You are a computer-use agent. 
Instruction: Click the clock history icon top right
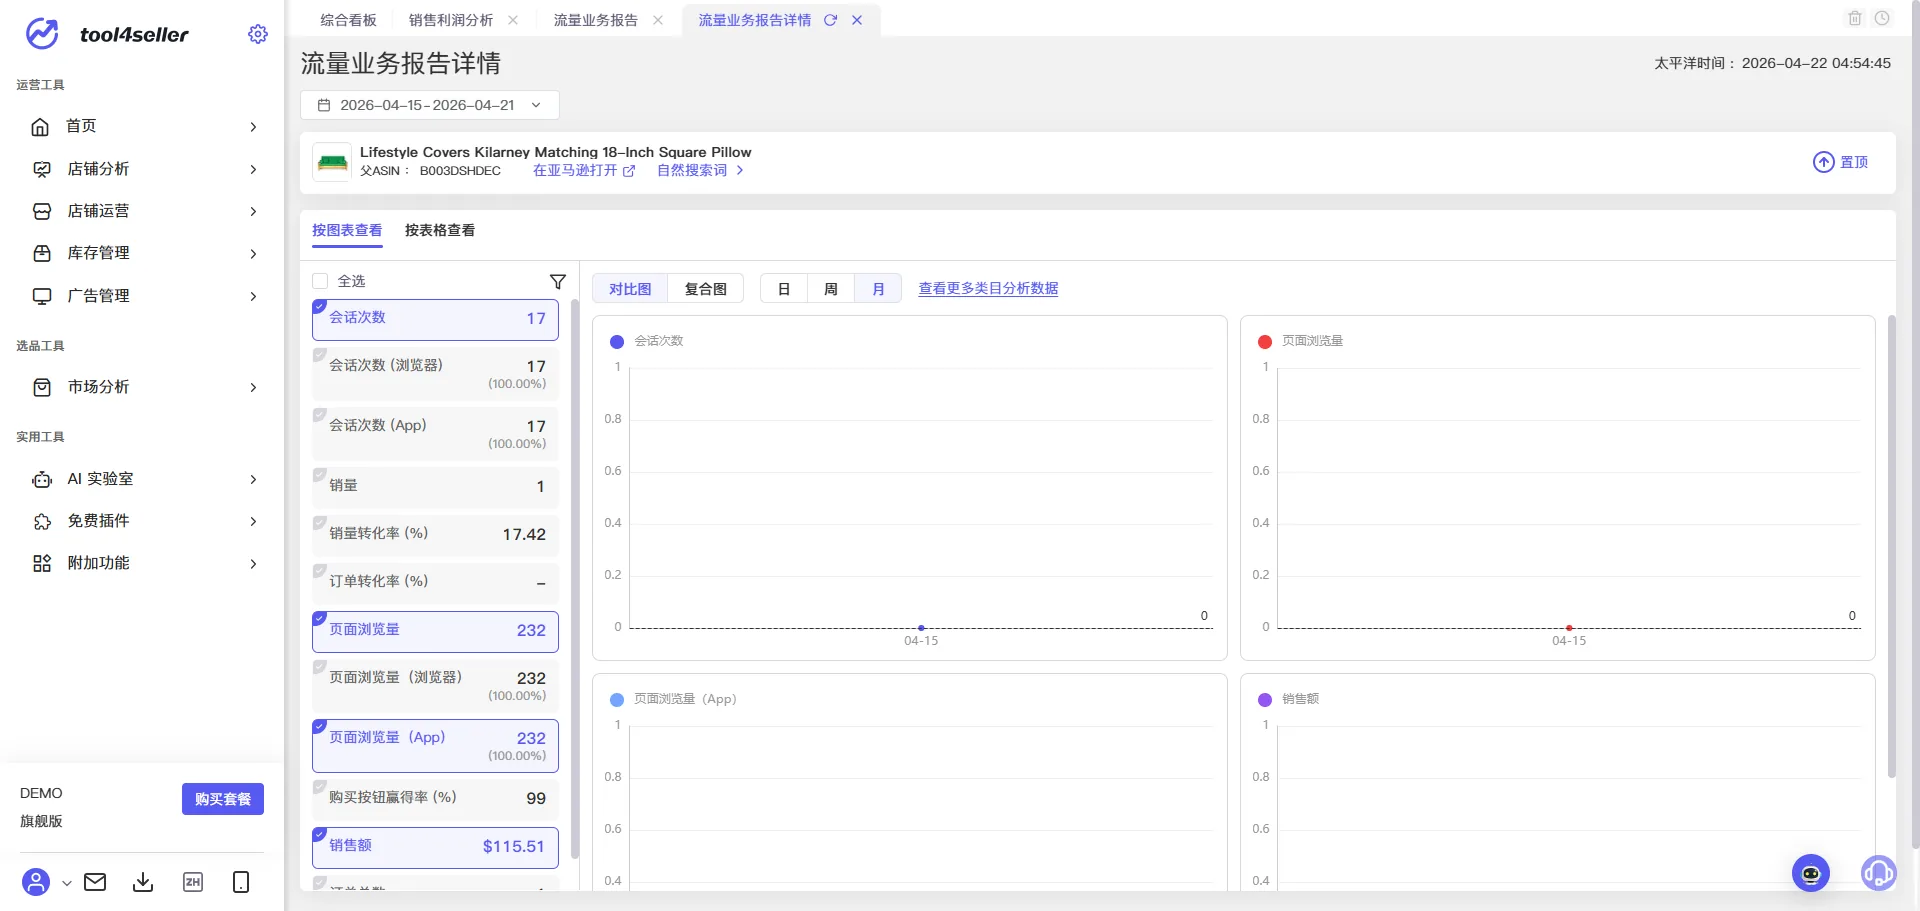click(x=1882, y=18)
